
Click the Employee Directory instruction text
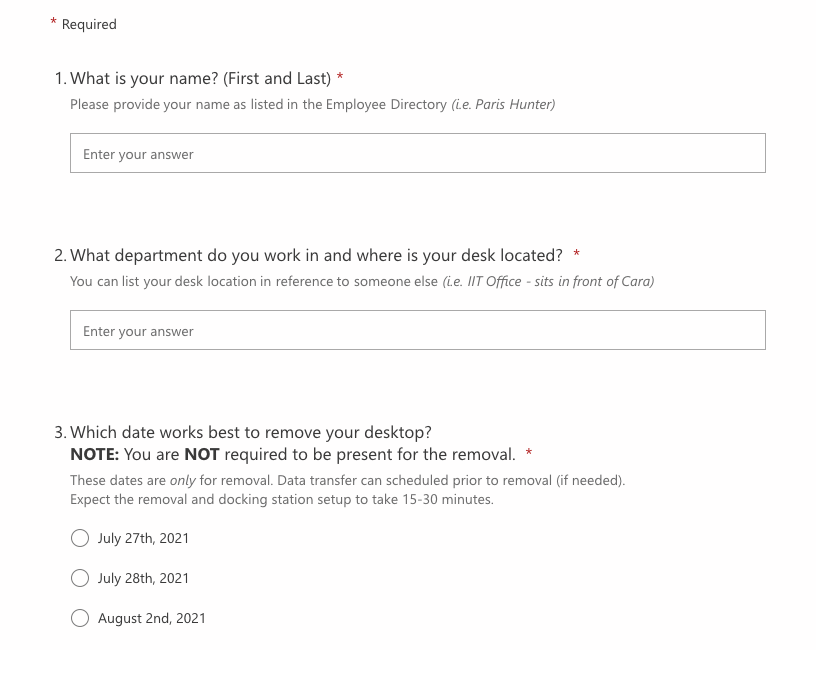click(x=258, y=104)
